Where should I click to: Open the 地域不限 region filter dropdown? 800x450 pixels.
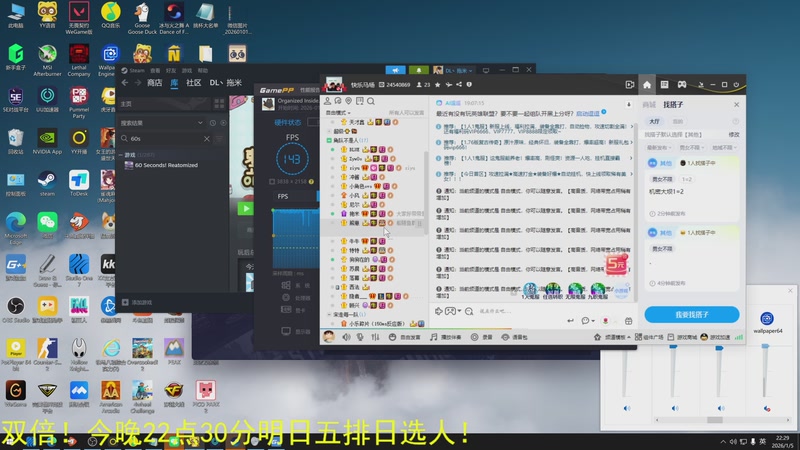click(724, 147)
